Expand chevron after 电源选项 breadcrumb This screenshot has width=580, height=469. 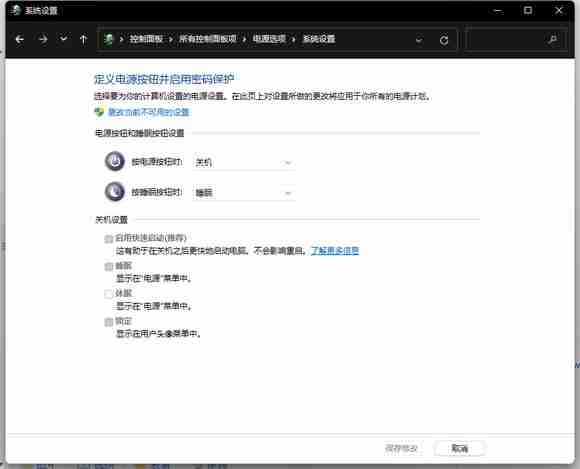point(294,39)
